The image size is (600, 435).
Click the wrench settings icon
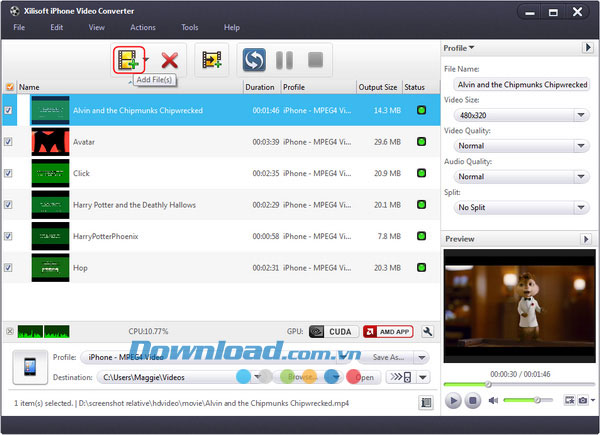428,332
